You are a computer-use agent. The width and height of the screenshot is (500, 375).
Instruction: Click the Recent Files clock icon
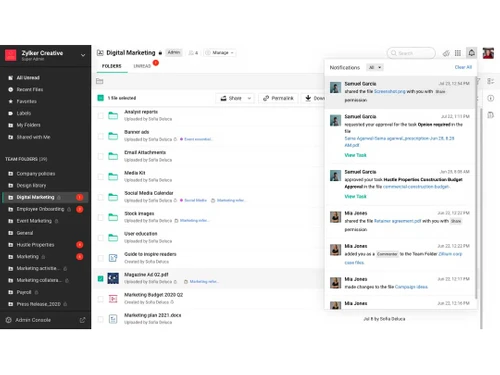point(11,89)
